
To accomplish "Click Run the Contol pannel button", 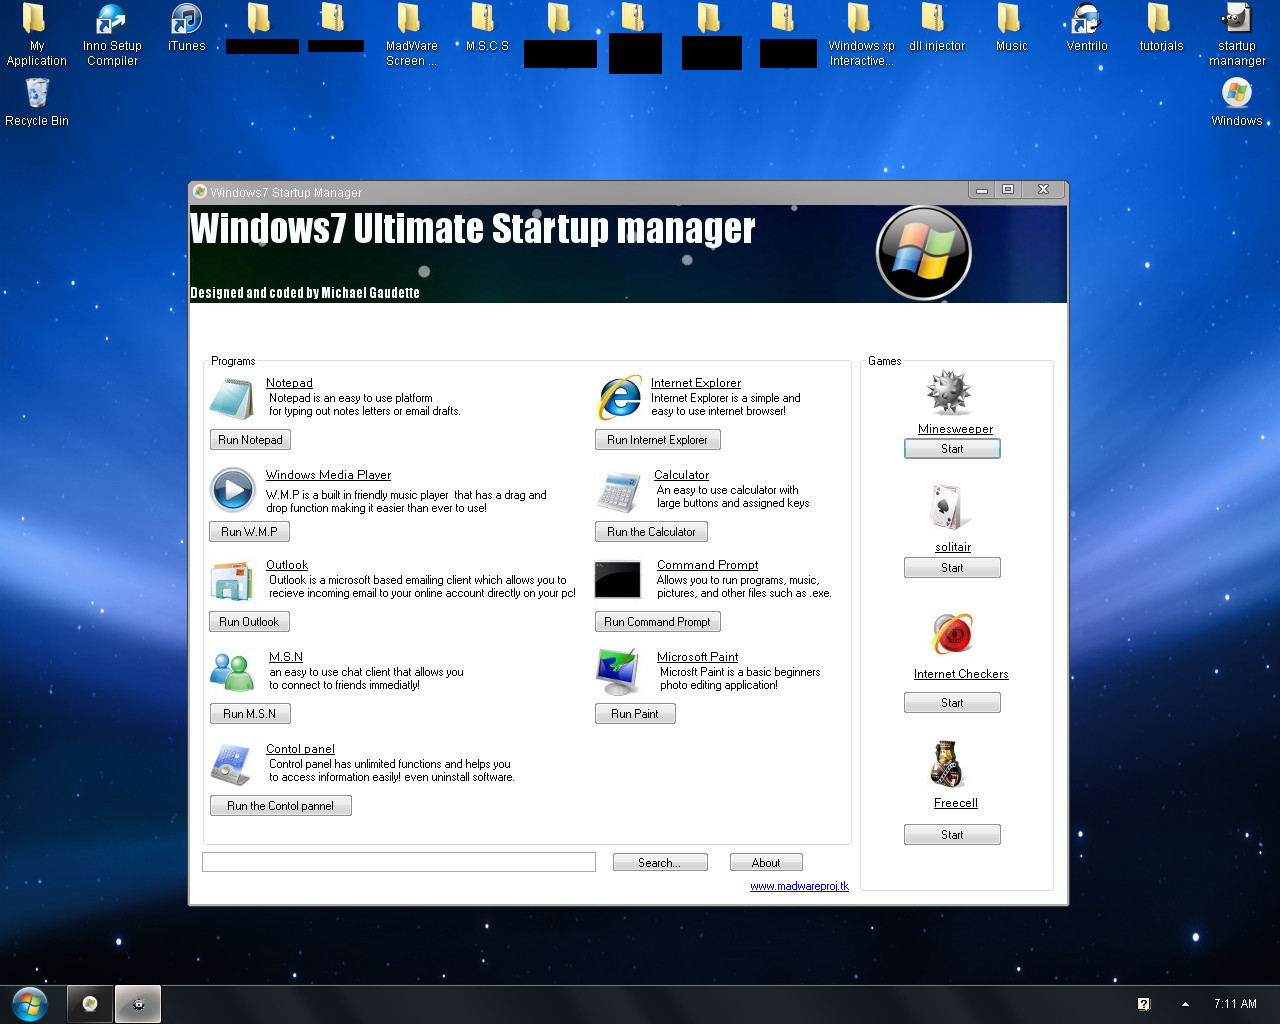I will point(280,806).
